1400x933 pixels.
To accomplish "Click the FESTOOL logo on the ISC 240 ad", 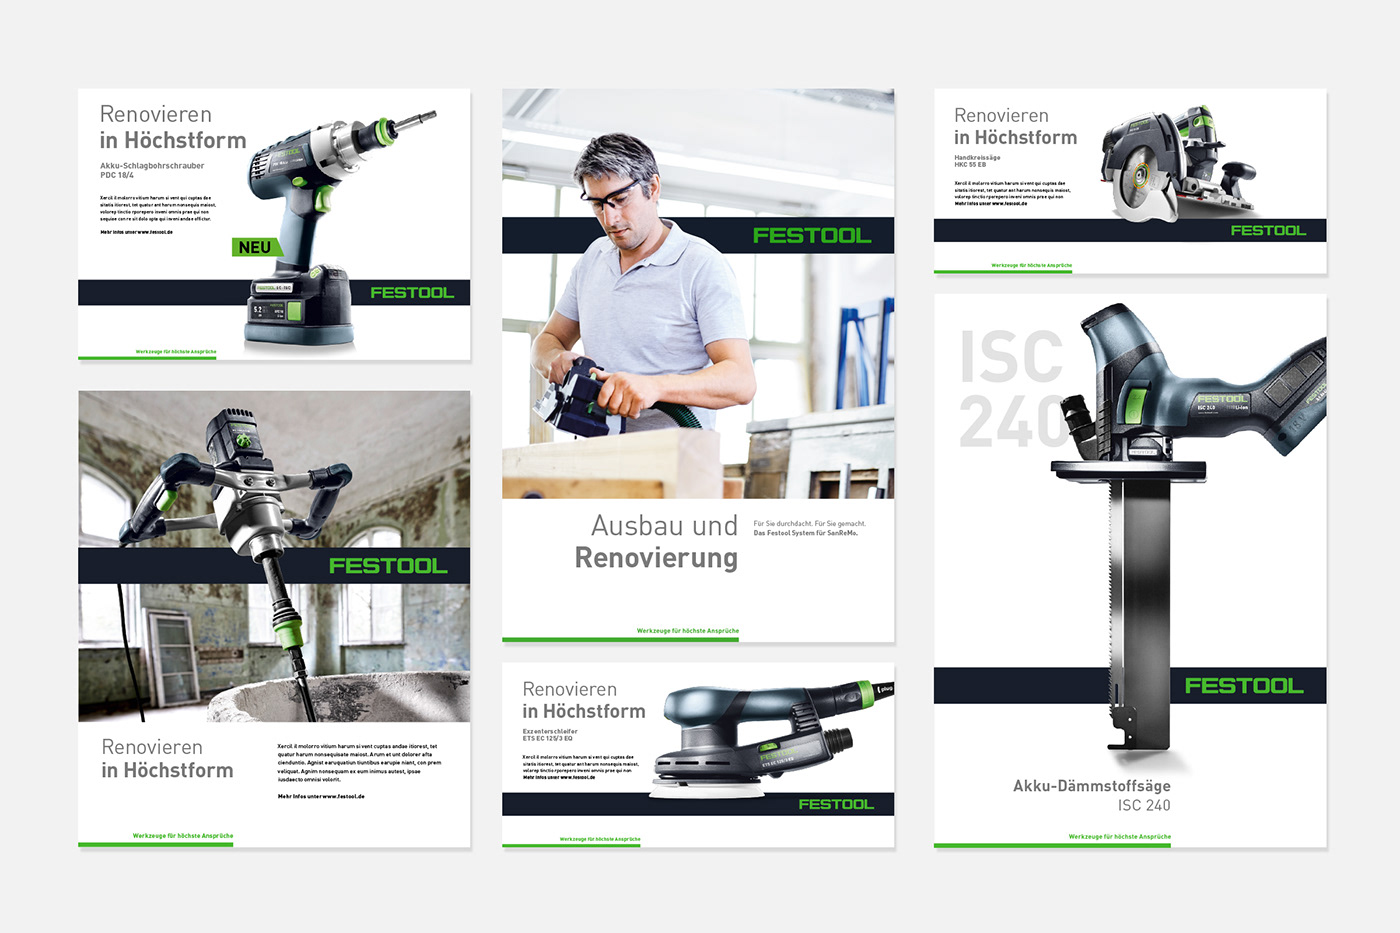I will tap(1246, 685).
